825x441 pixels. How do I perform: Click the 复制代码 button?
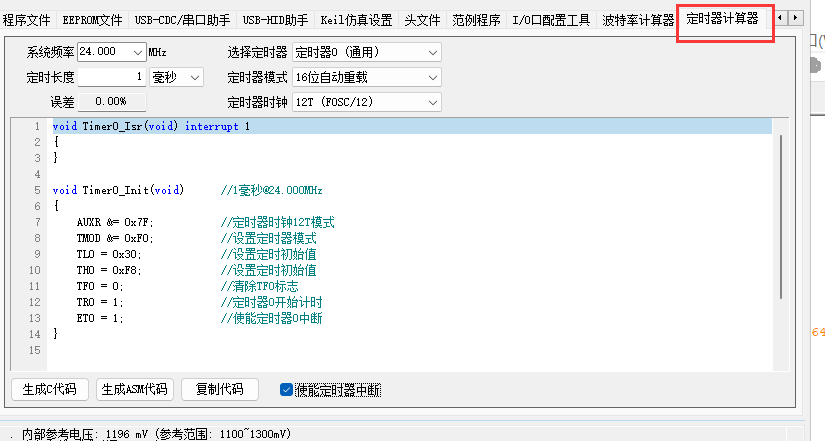220,389
